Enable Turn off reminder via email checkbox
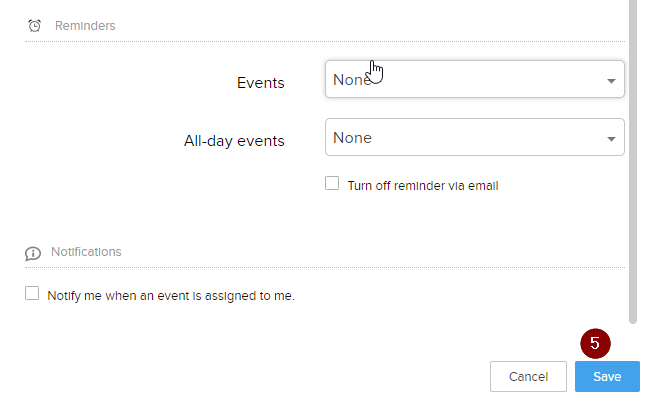Viewport: 659px width, 410px height. tap(333, 184)
